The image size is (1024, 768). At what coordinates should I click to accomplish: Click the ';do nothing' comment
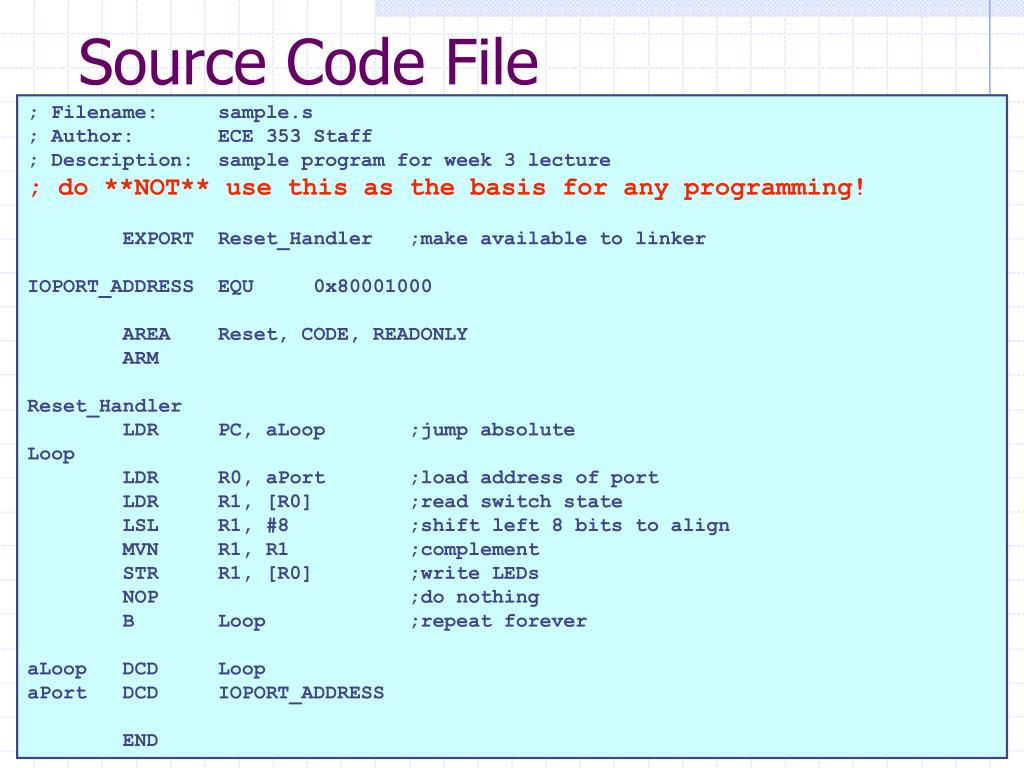click(x=475, y=598)
